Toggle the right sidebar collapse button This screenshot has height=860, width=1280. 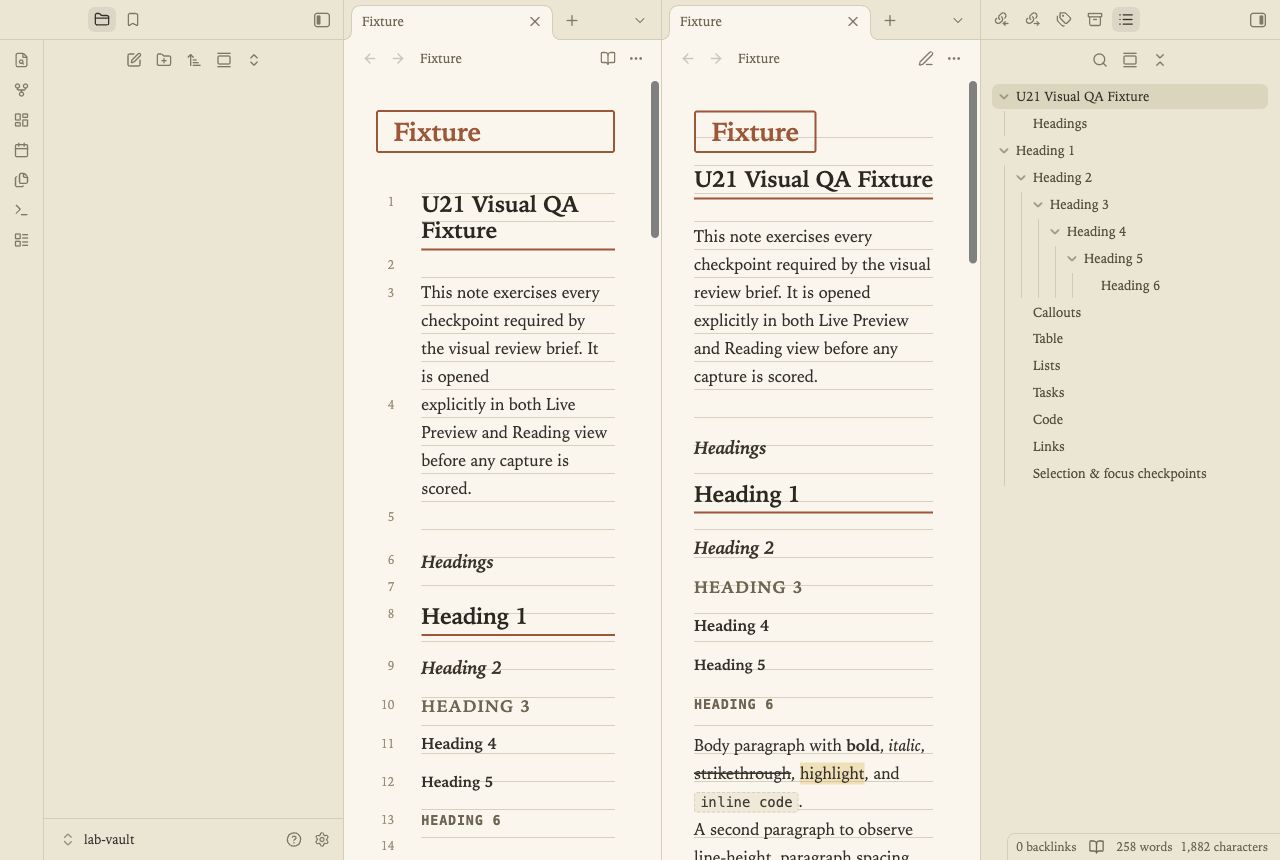pos(1258,20)
